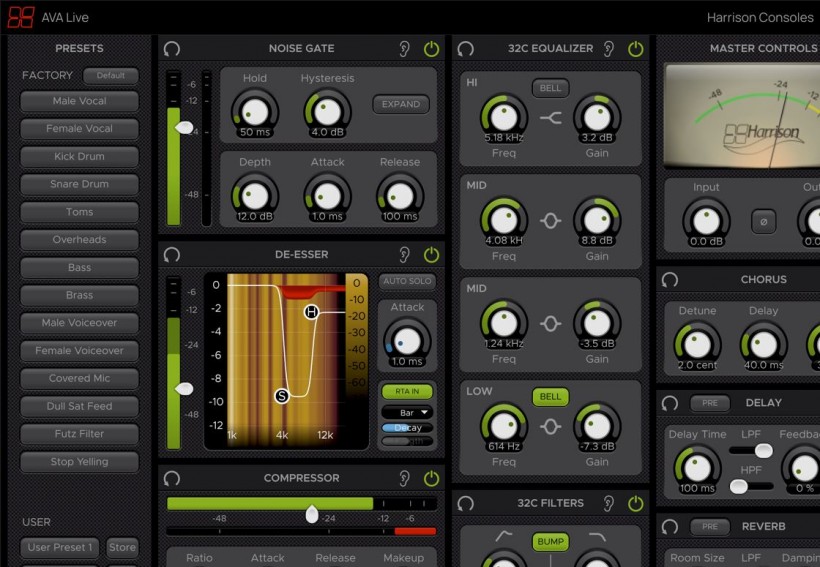Reset the Chorus module
820x567 pixels.
pyautogui.click(x=670, y=280)
